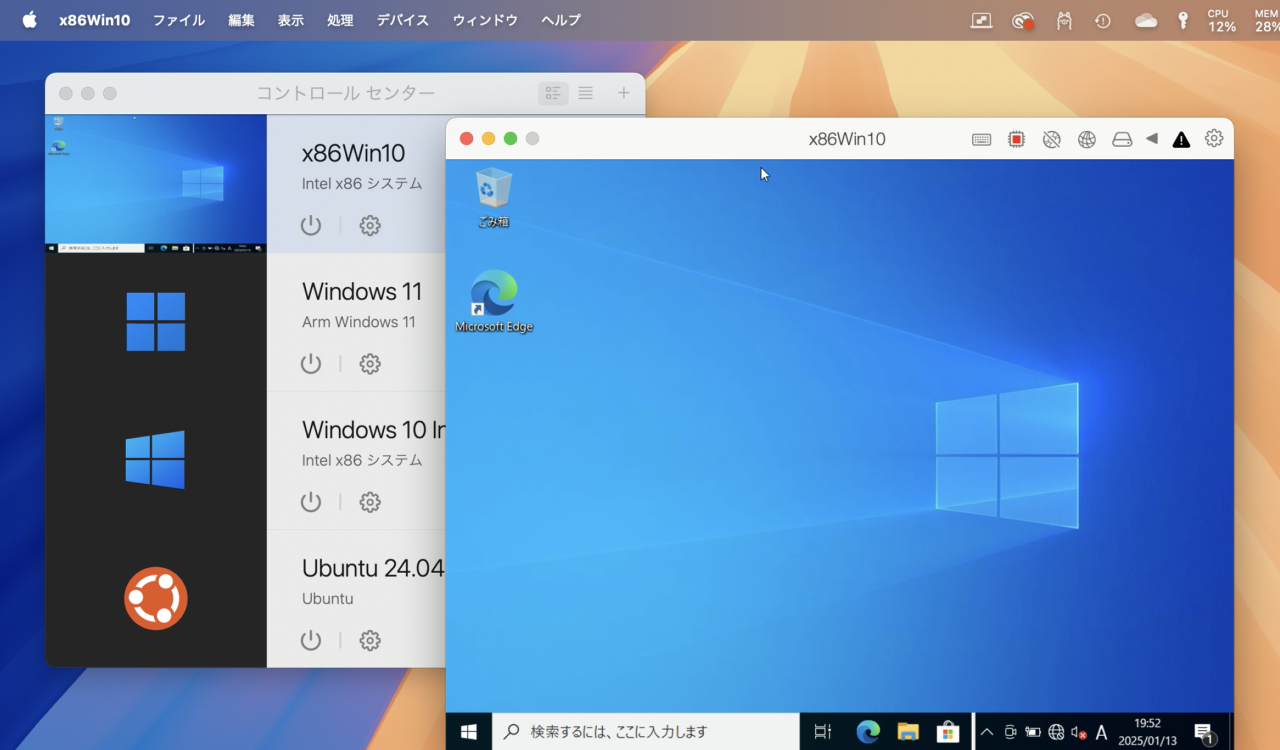Image resolution: width=1280 pixels, height=750 pixels.
Task: Collapse toolbar with the left triangle arrow
Action: pyautogui.click(x=1152, y=139)
